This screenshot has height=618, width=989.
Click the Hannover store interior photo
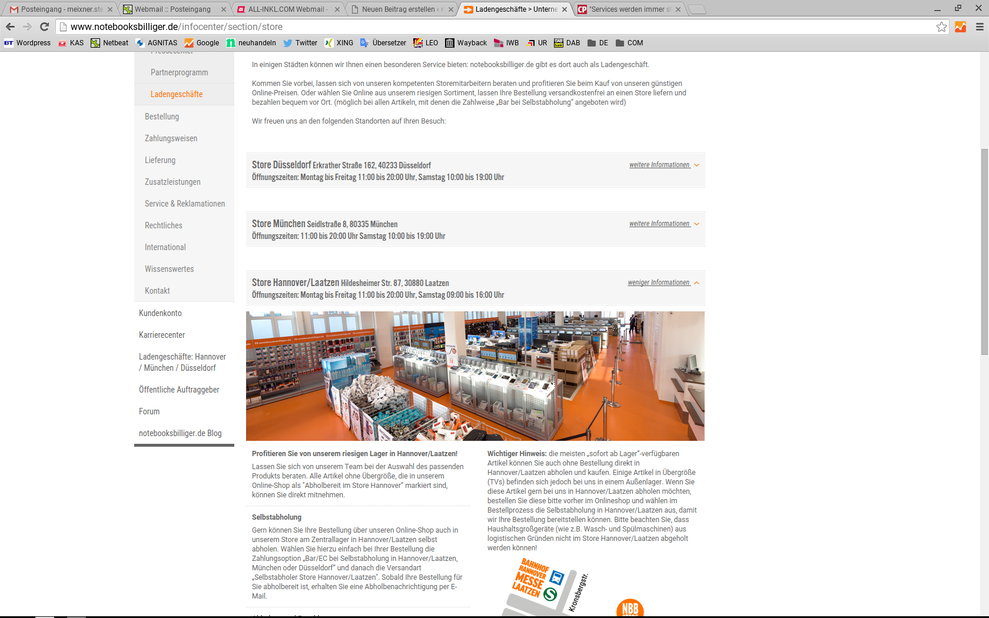point(475,376)
